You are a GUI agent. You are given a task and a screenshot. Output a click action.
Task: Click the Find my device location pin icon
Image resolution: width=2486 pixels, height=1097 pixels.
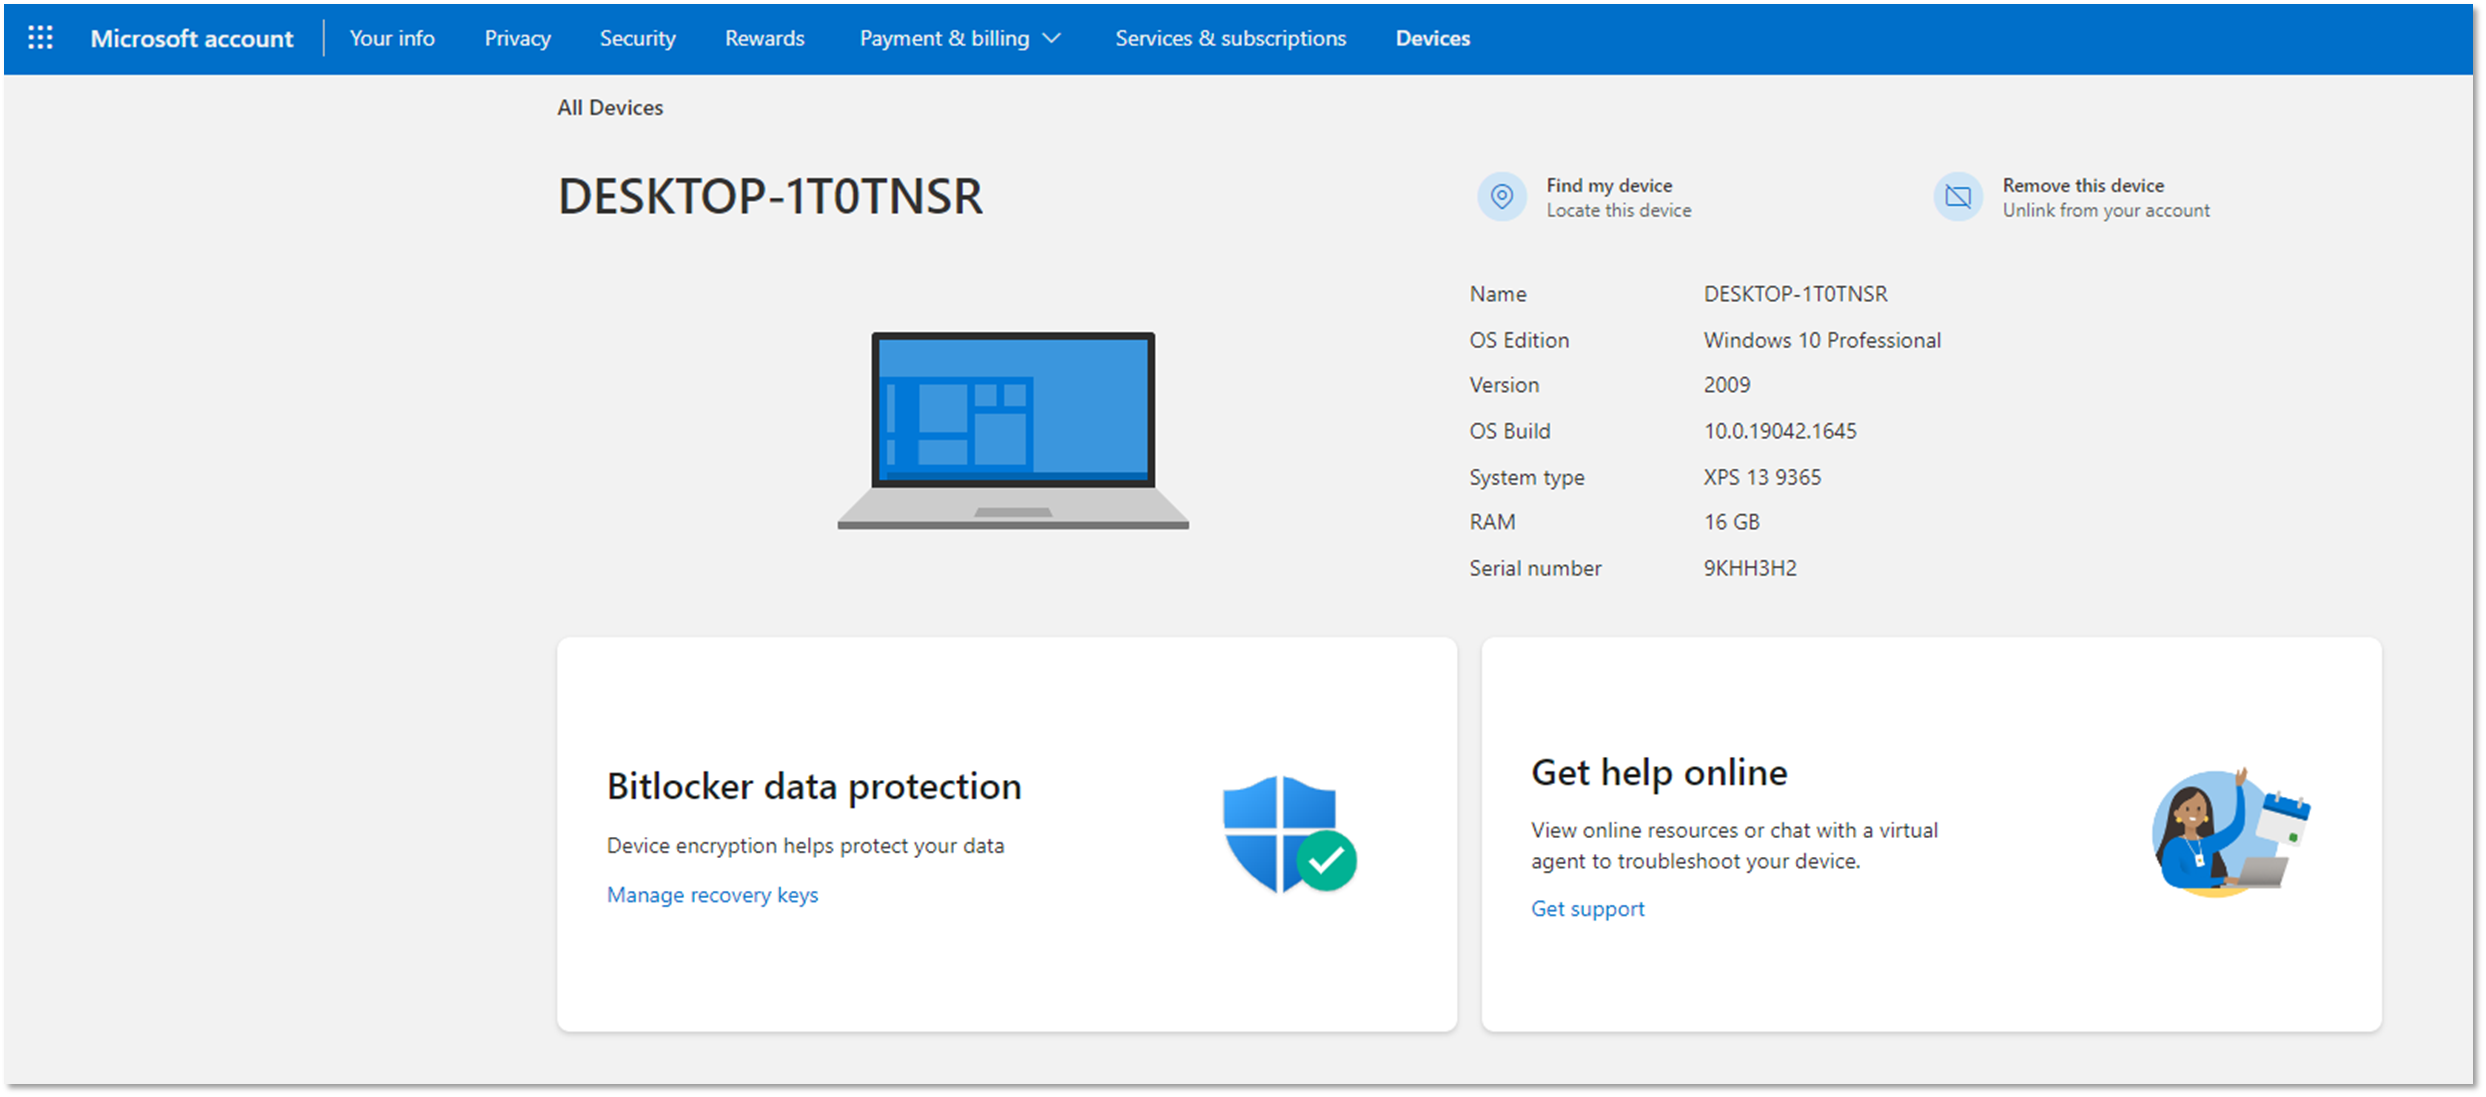pos(1501,196)
